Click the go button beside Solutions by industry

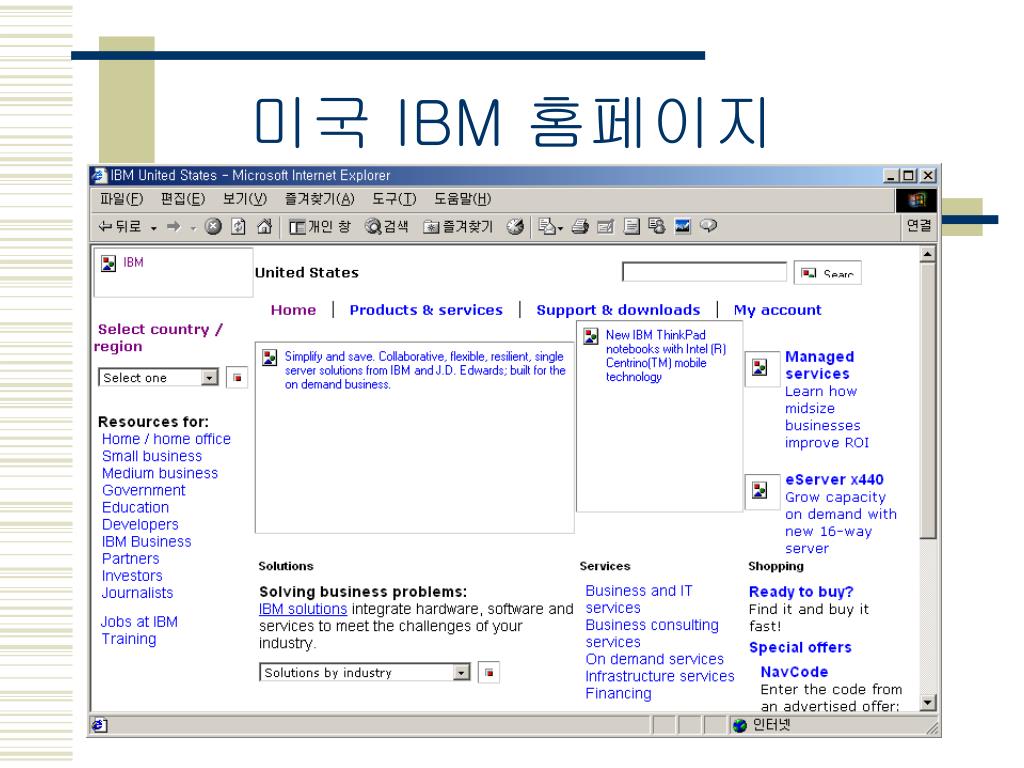pos(489,672)
